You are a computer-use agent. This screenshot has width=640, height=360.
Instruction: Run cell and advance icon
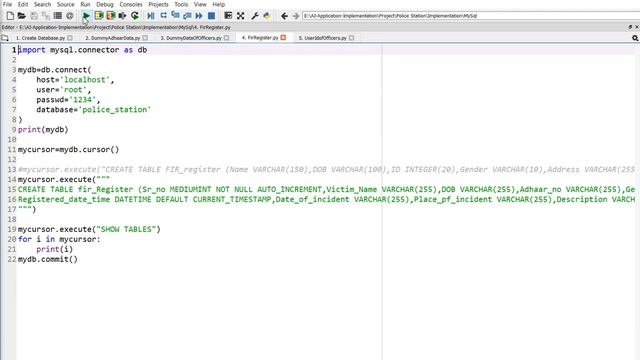(x=111, y=16)
